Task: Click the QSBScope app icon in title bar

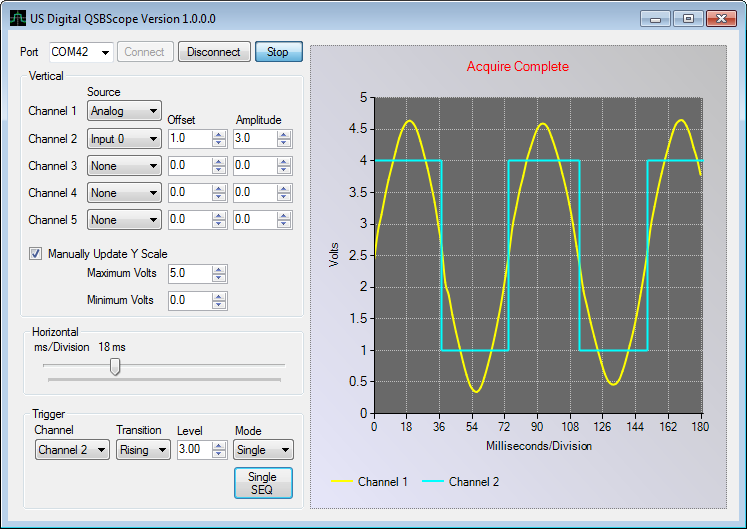Action: [x=18, y=19]
